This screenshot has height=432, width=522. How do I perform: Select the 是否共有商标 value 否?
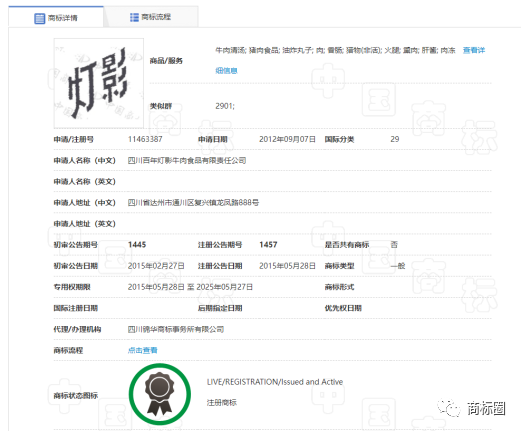(394, 245)
